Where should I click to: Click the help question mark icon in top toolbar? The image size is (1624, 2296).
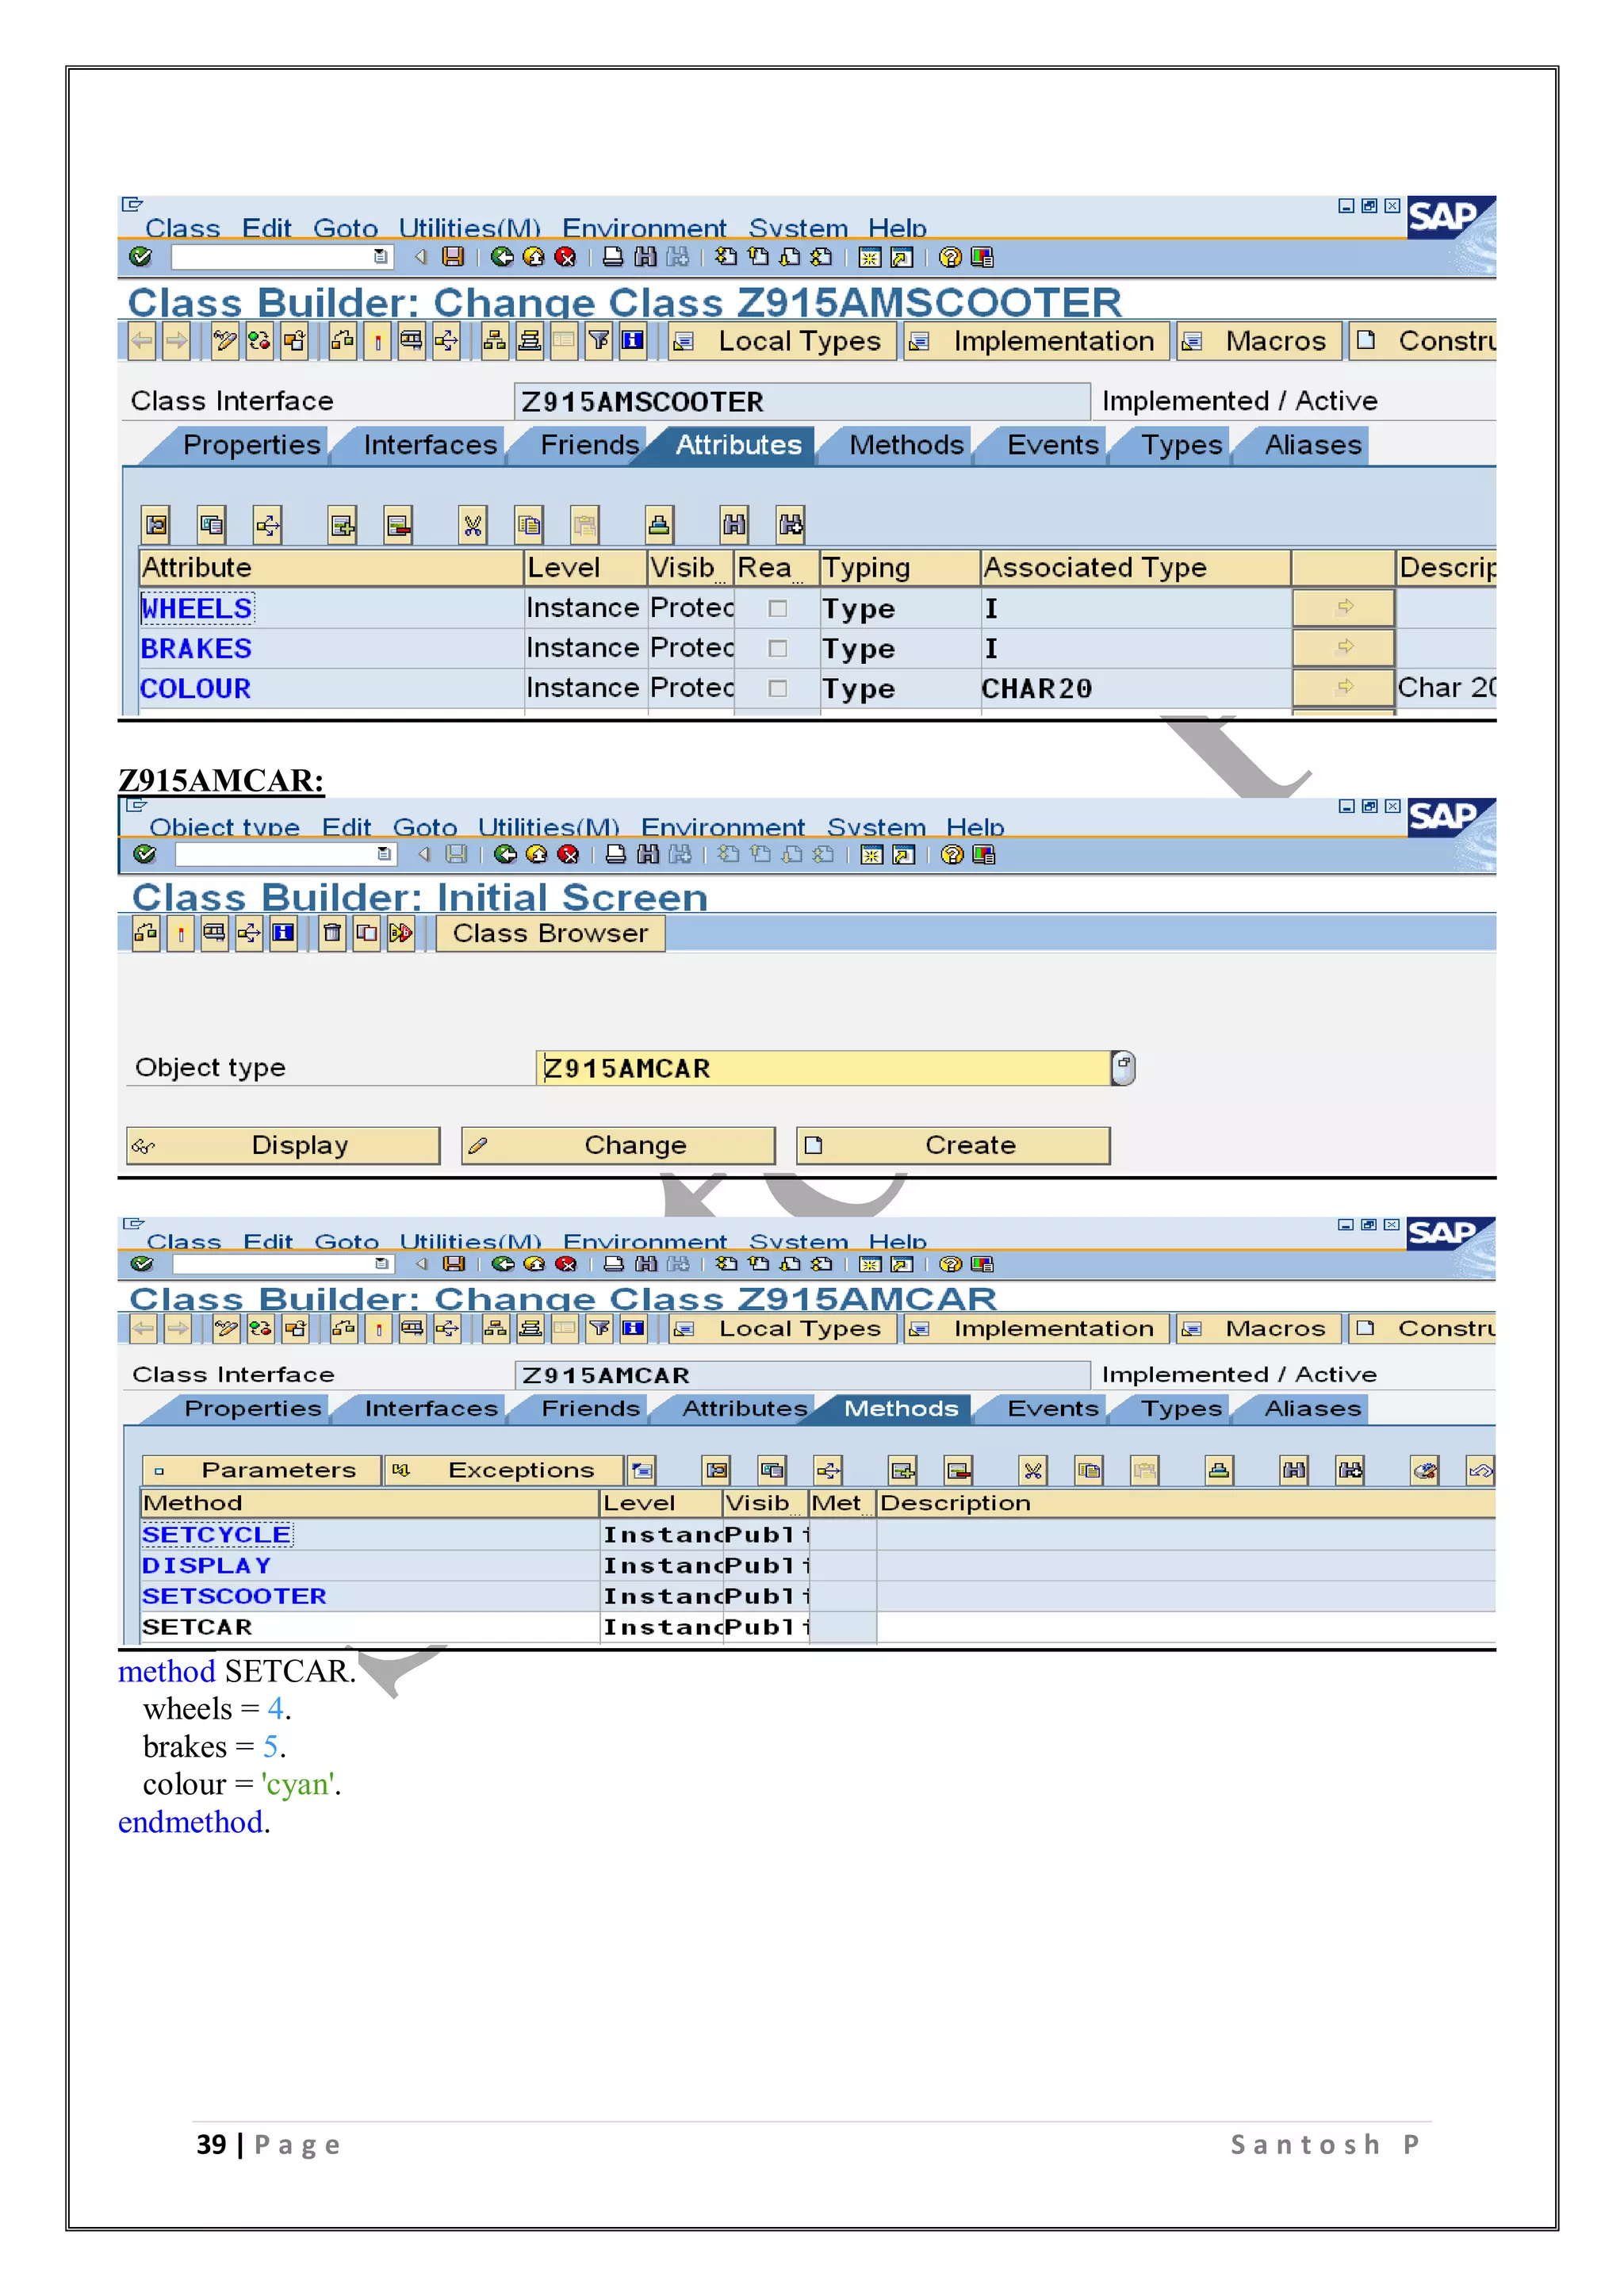[950, 257]
